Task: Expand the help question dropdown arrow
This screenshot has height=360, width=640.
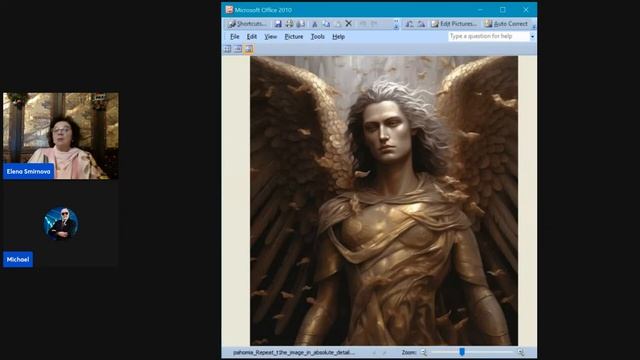Action: [x=532, y=36]
